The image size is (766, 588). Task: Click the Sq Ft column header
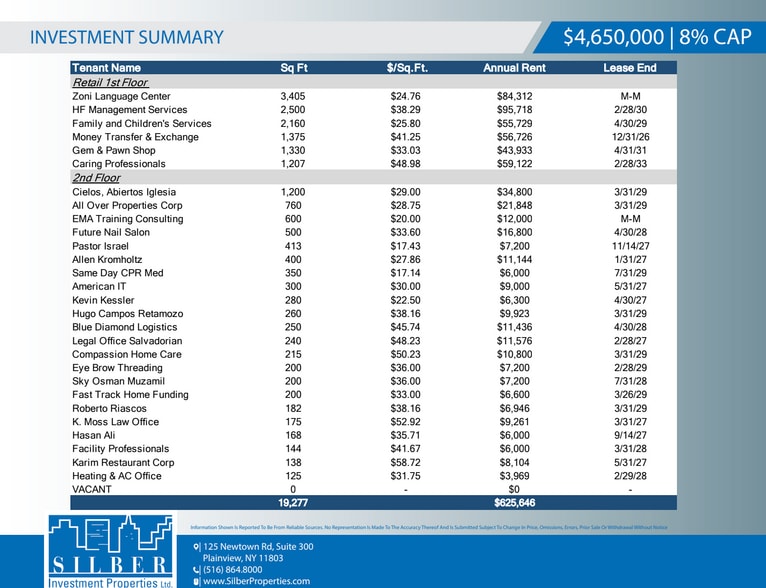[x=294, y=68]
